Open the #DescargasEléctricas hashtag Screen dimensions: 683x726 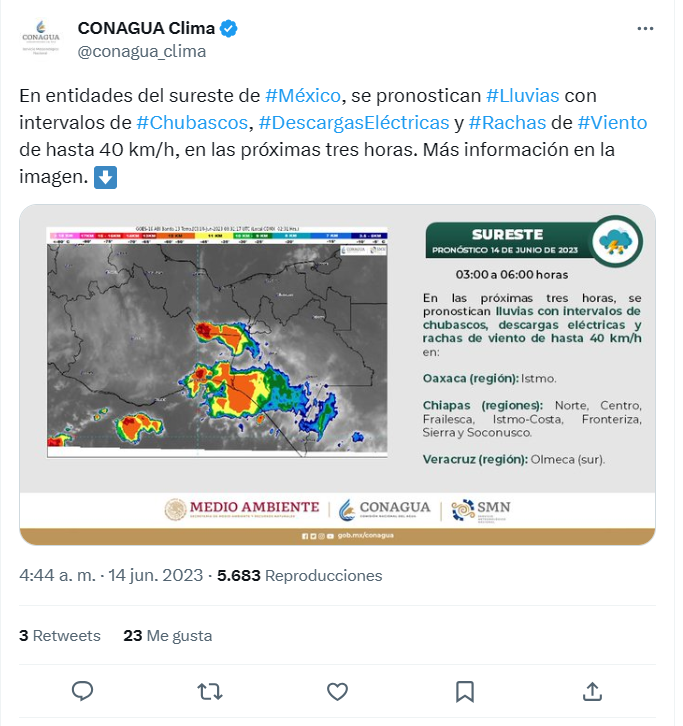[354, 124]
